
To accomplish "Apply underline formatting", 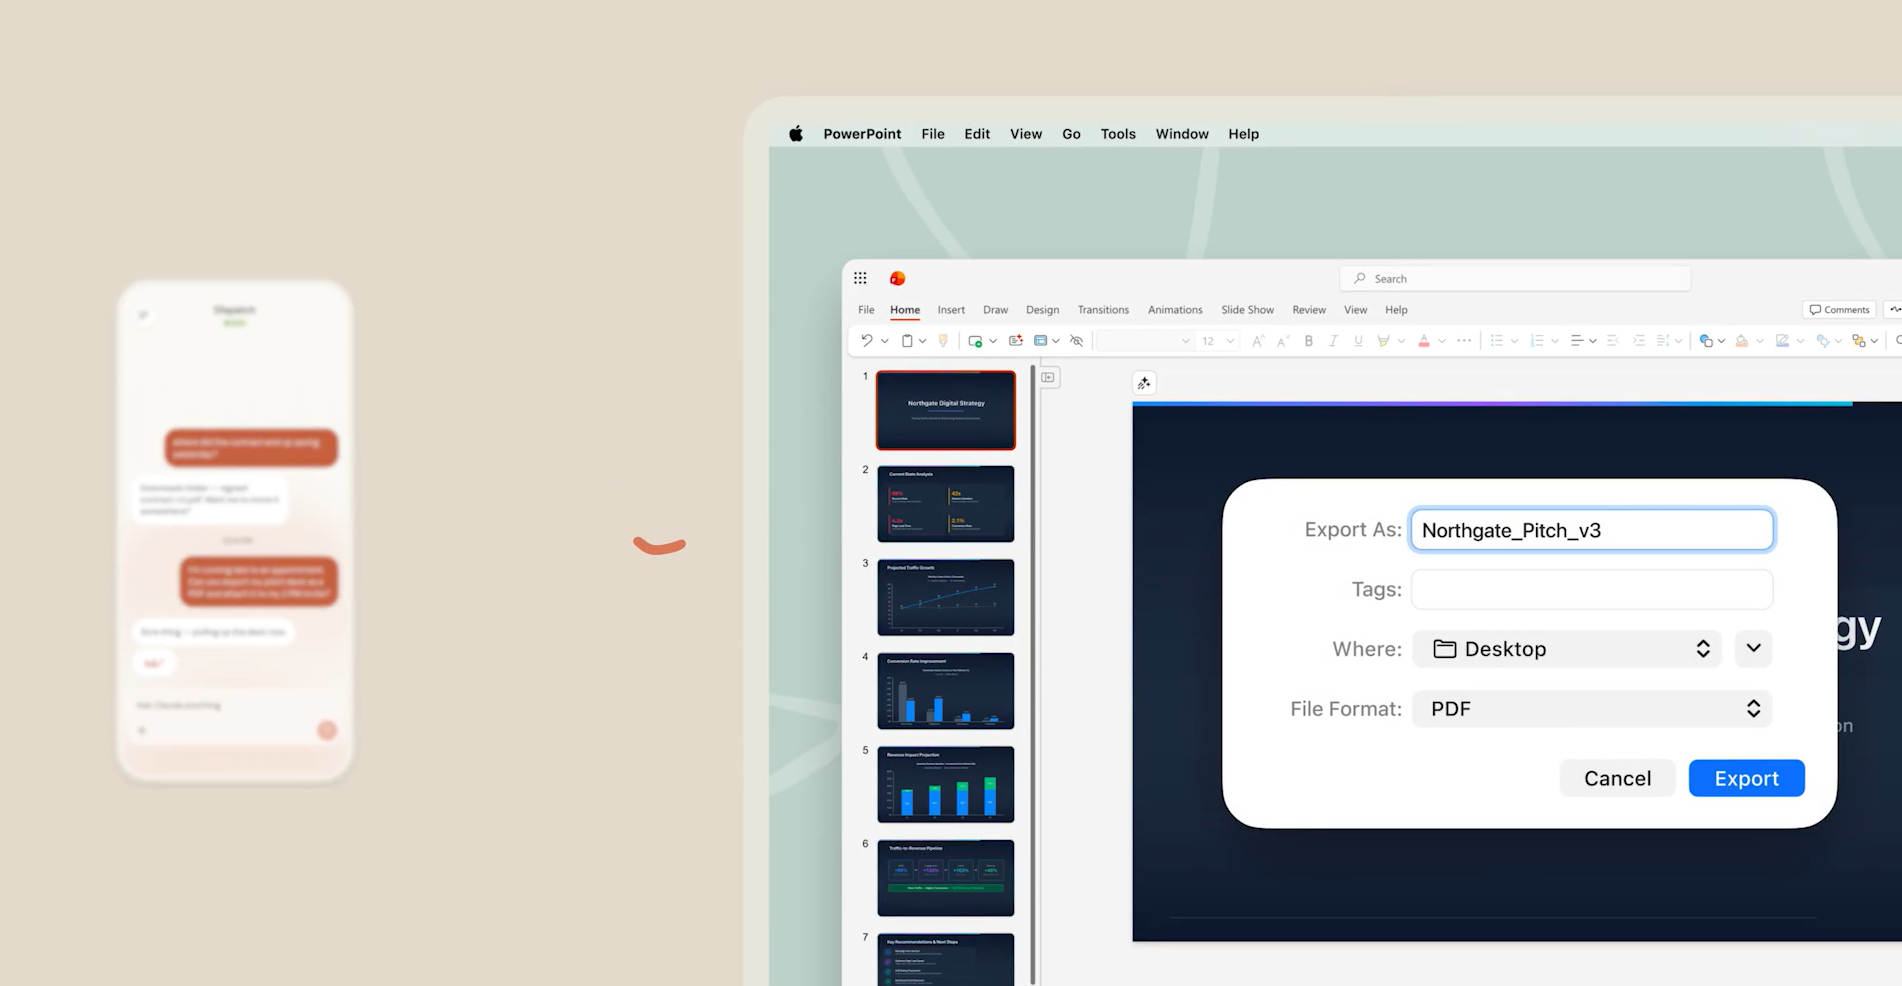I will click(1357, 340).
